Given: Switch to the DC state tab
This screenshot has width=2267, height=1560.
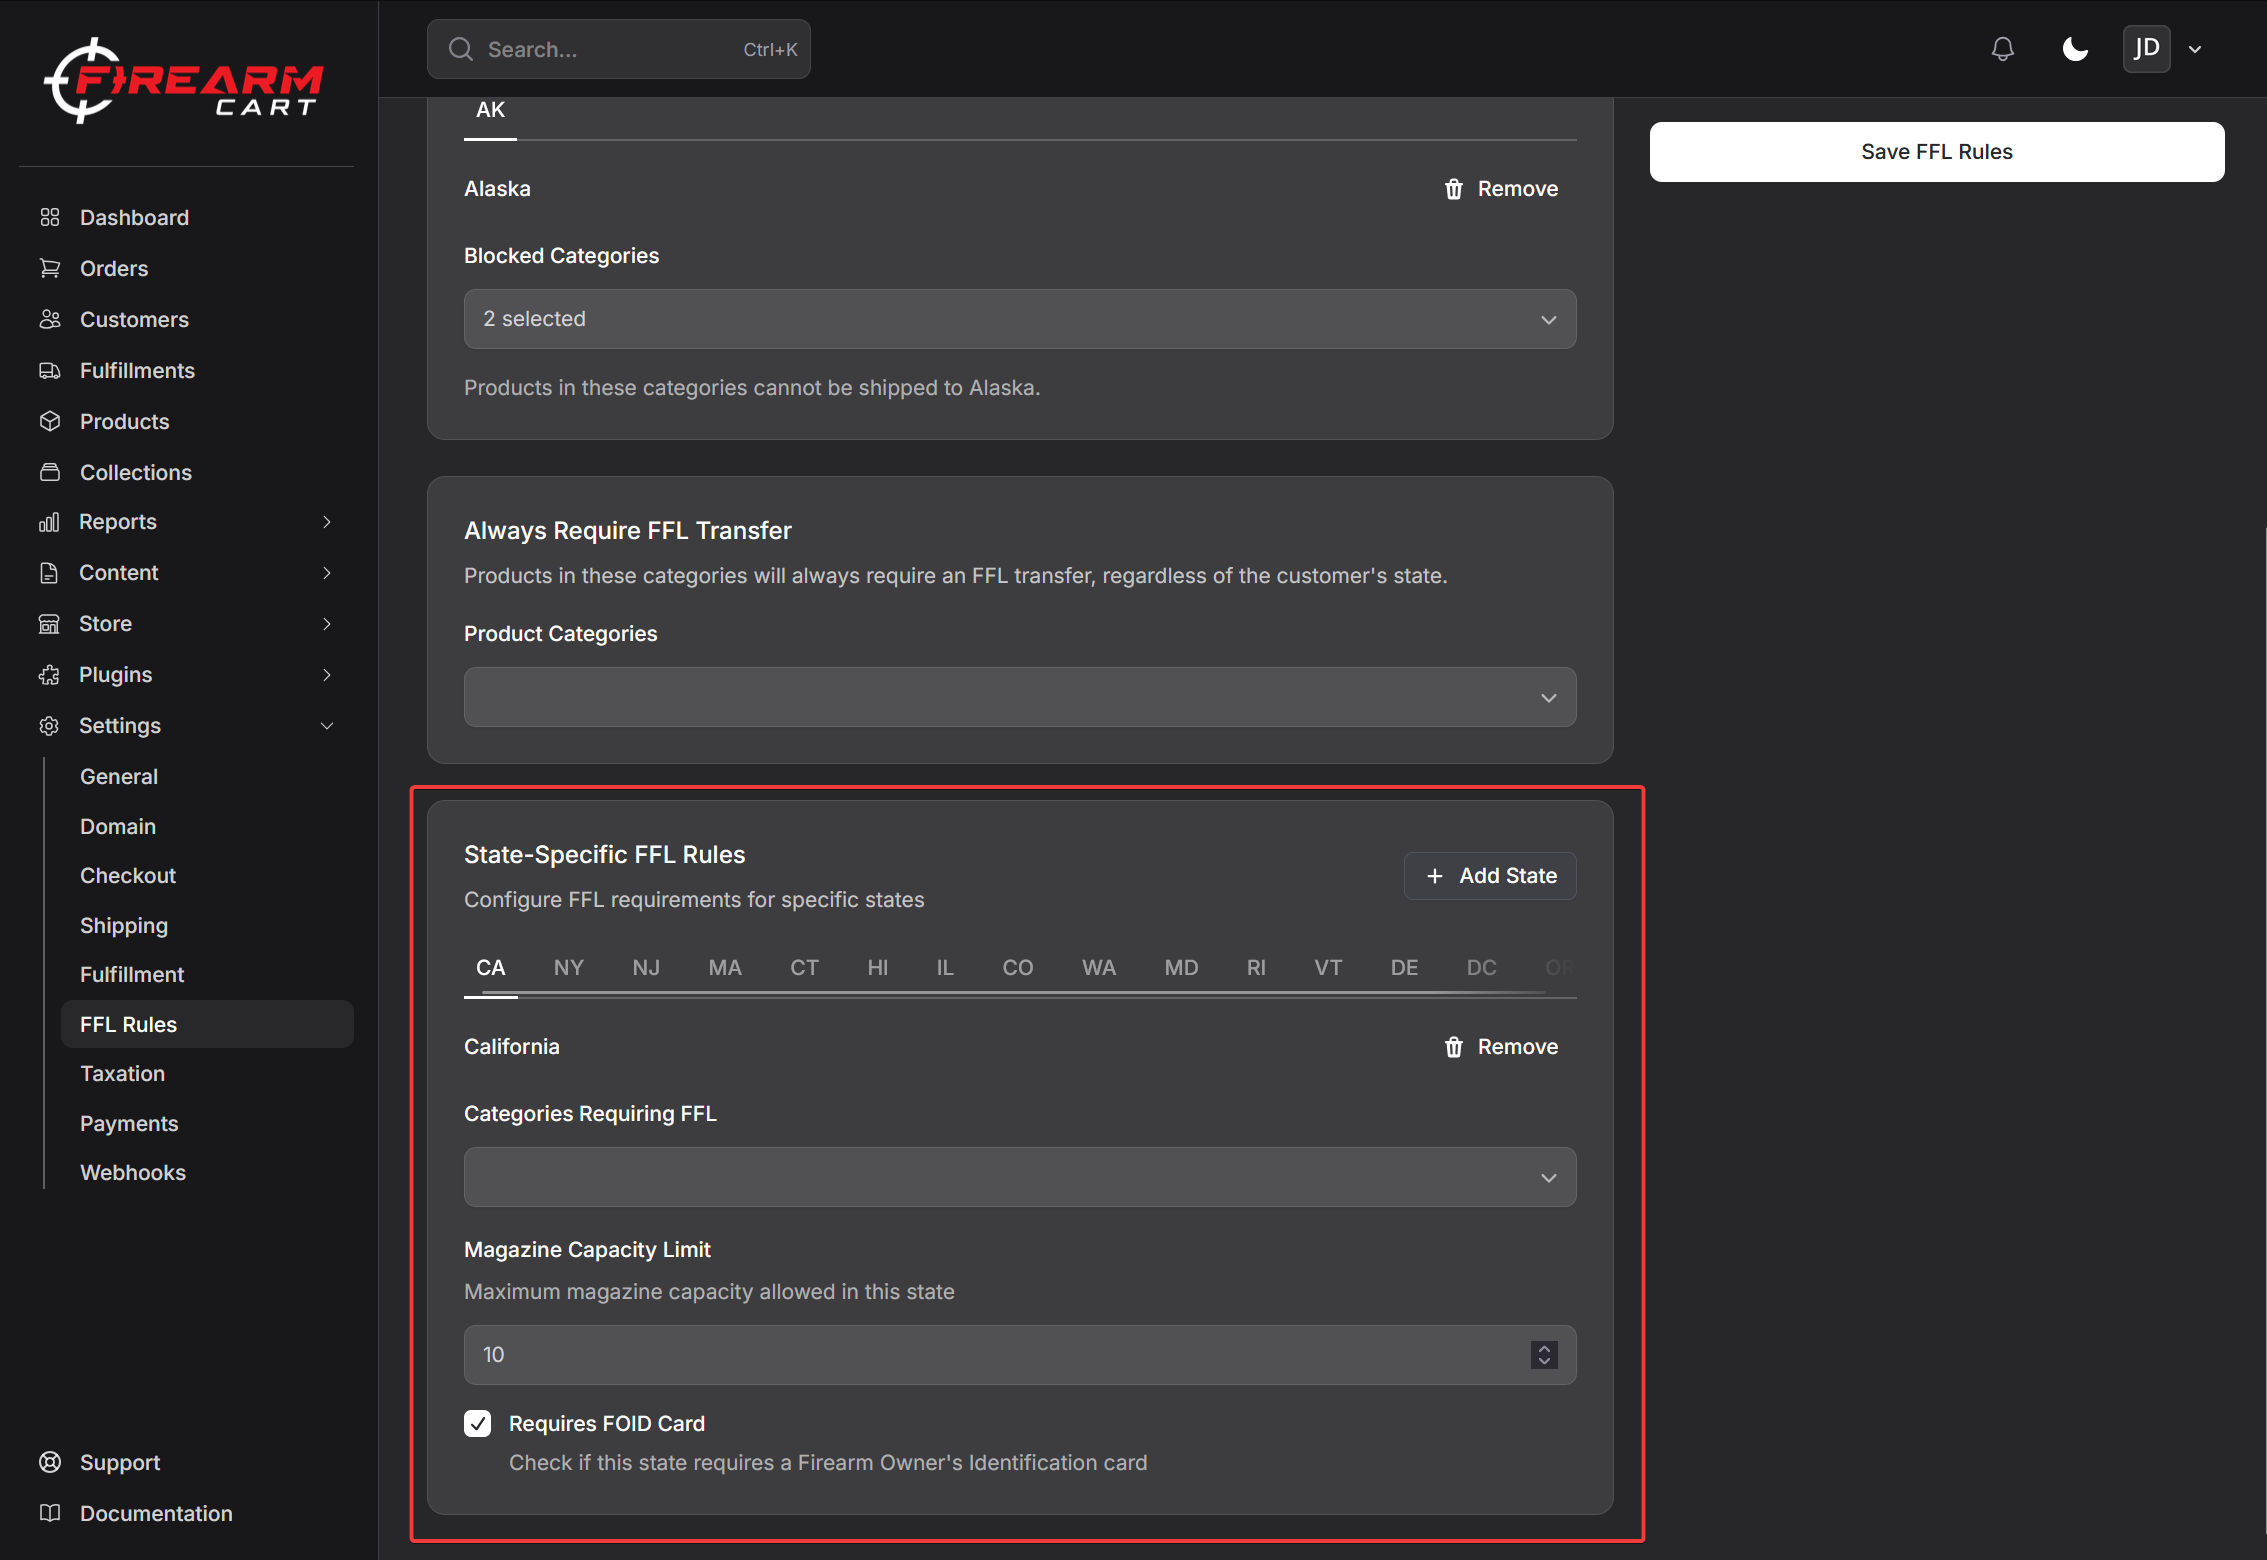Looking at the screenshot, I should 1481,968.
